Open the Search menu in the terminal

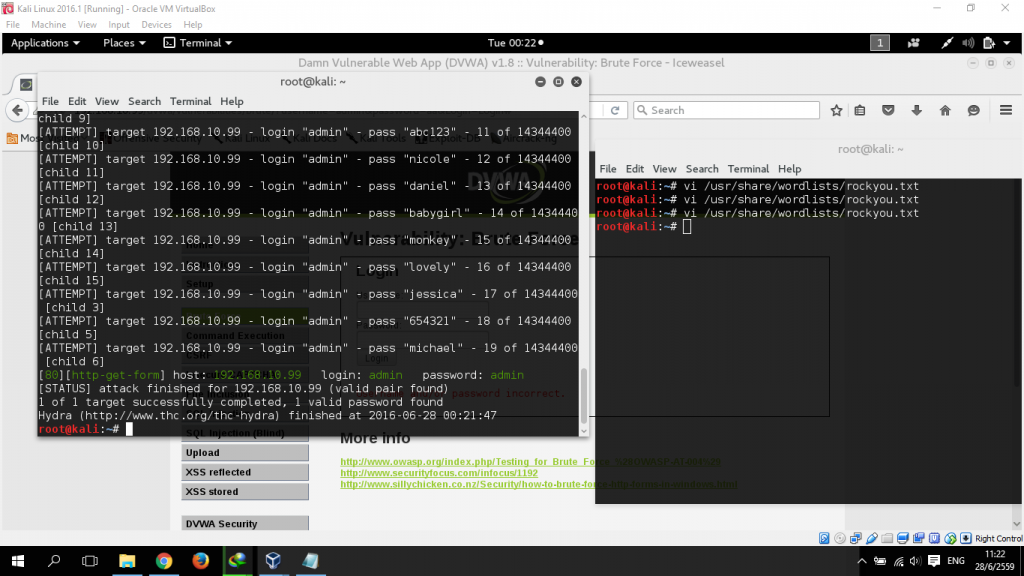144,101
